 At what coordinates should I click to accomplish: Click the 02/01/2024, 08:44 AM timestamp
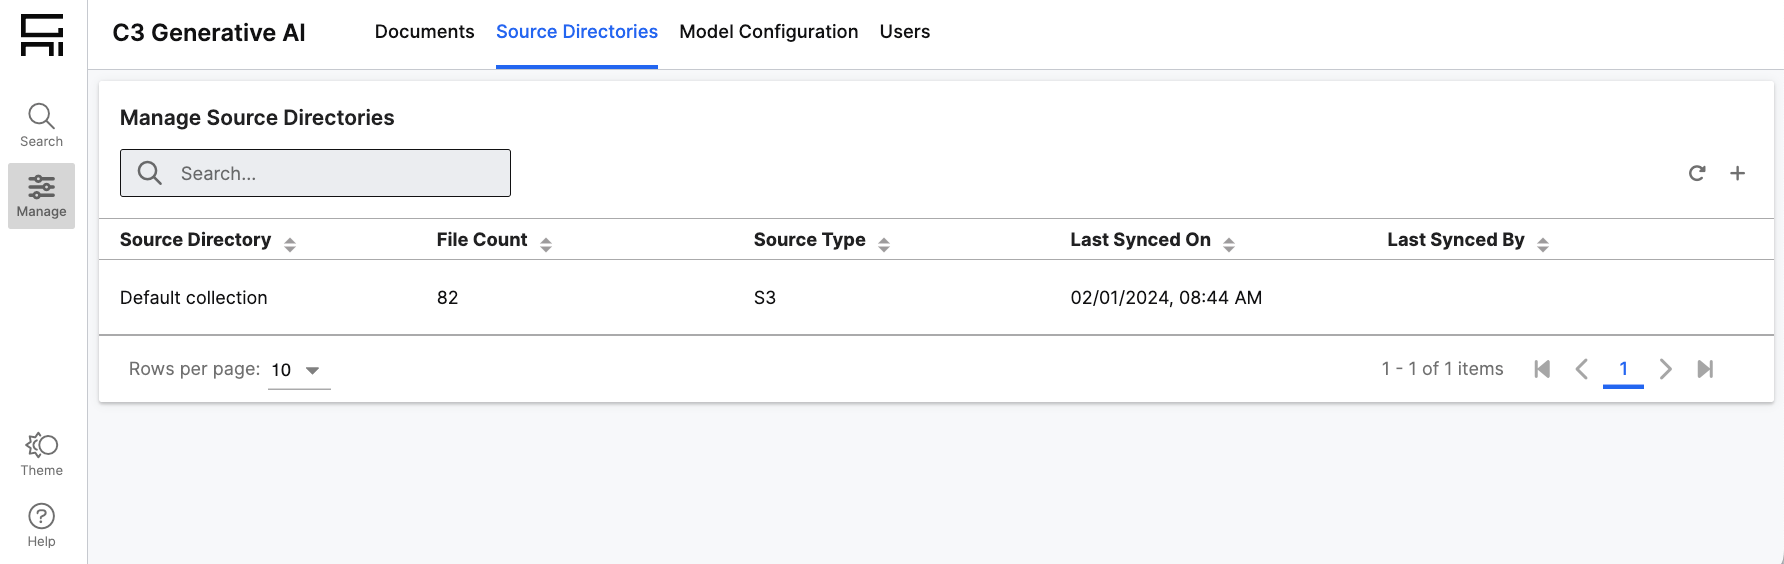point(1166,298)
